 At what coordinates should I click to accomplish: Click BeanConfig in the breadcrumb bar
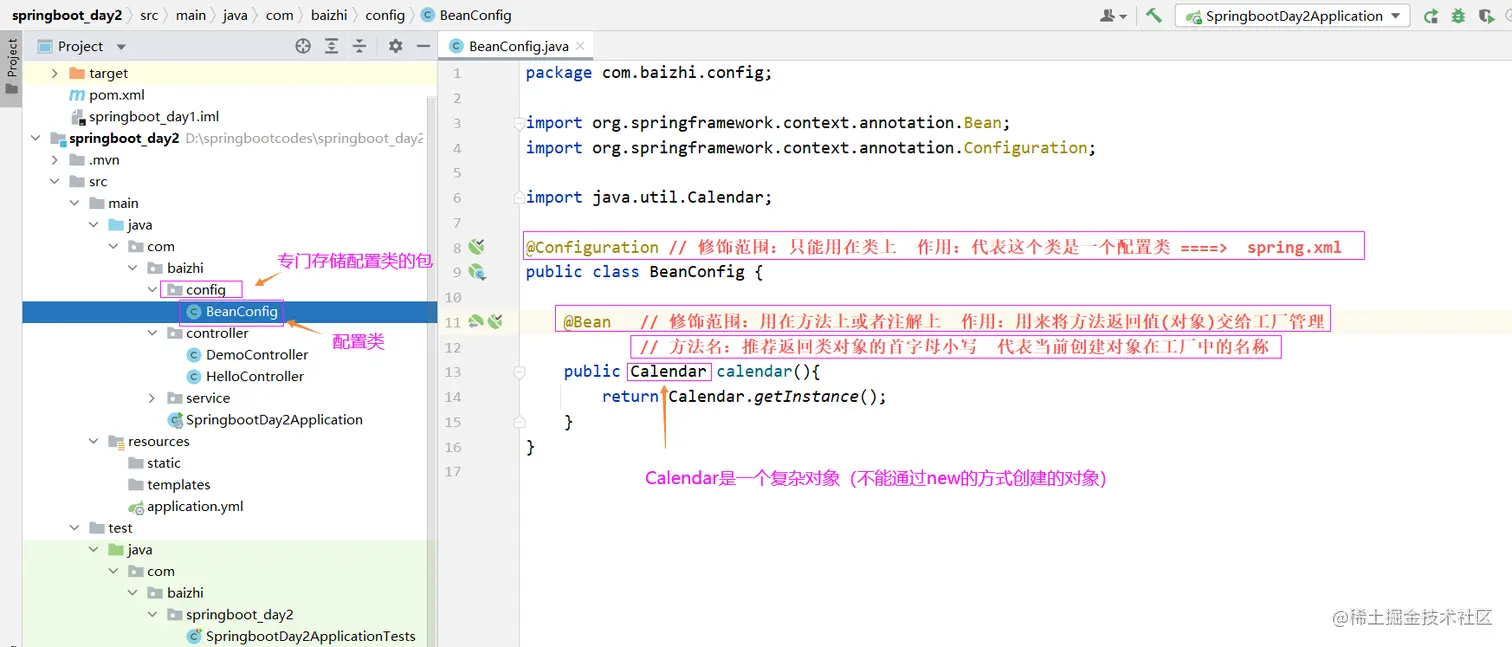point(475,15)
